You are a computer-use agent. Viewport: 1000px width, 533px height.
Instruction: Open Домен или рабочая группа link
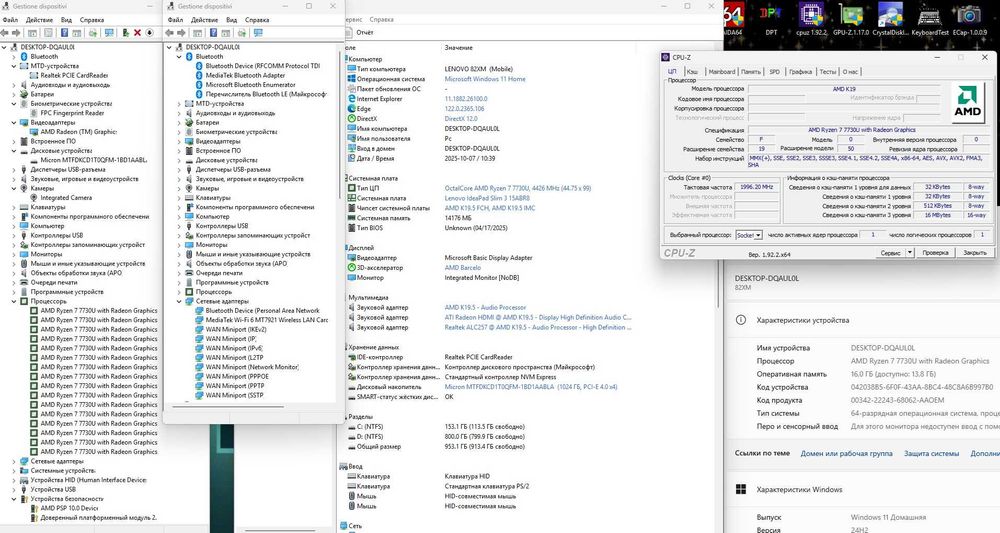846,453
